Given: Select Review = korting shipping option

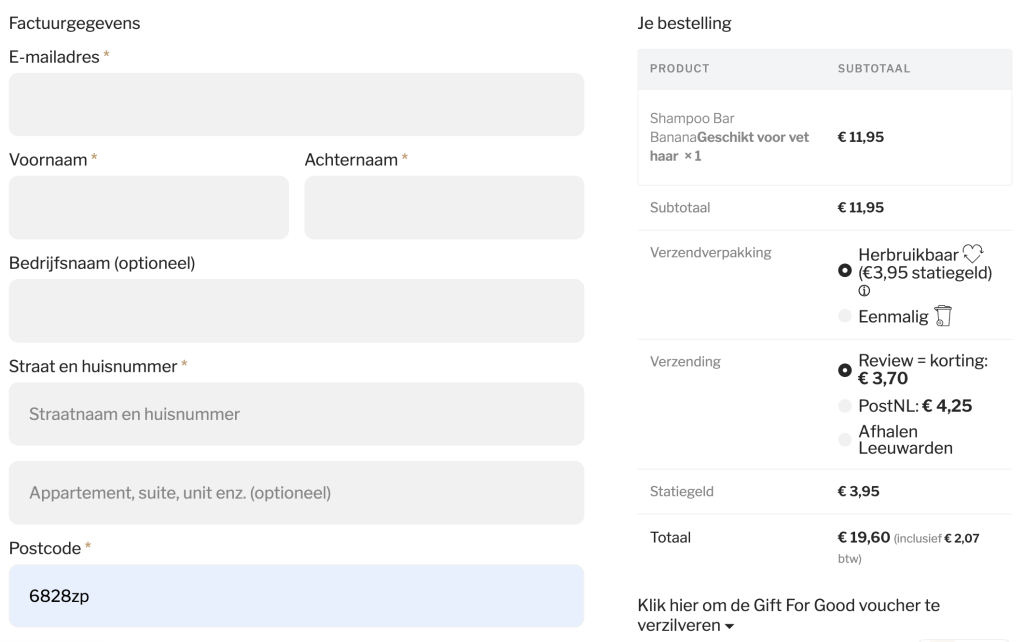Looking at the screenshot, I should coord(845,370).
